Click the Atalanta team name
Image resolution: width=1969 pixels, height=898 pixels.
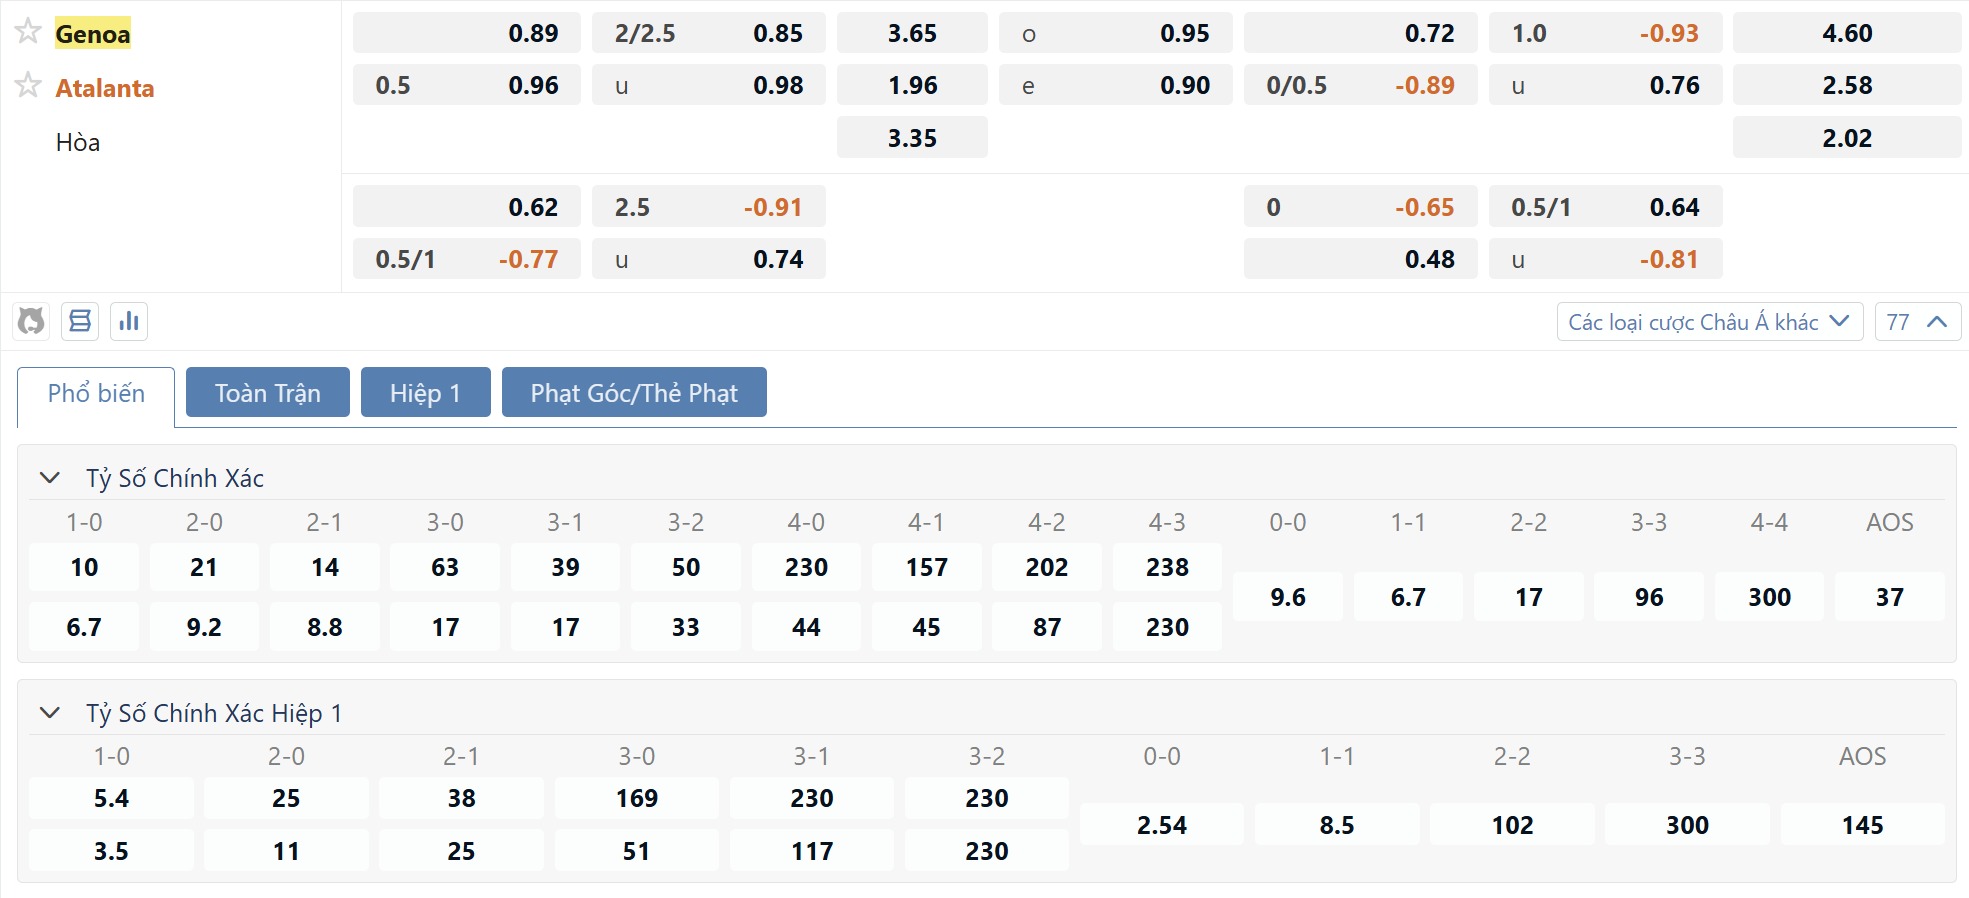click(105, 88)
